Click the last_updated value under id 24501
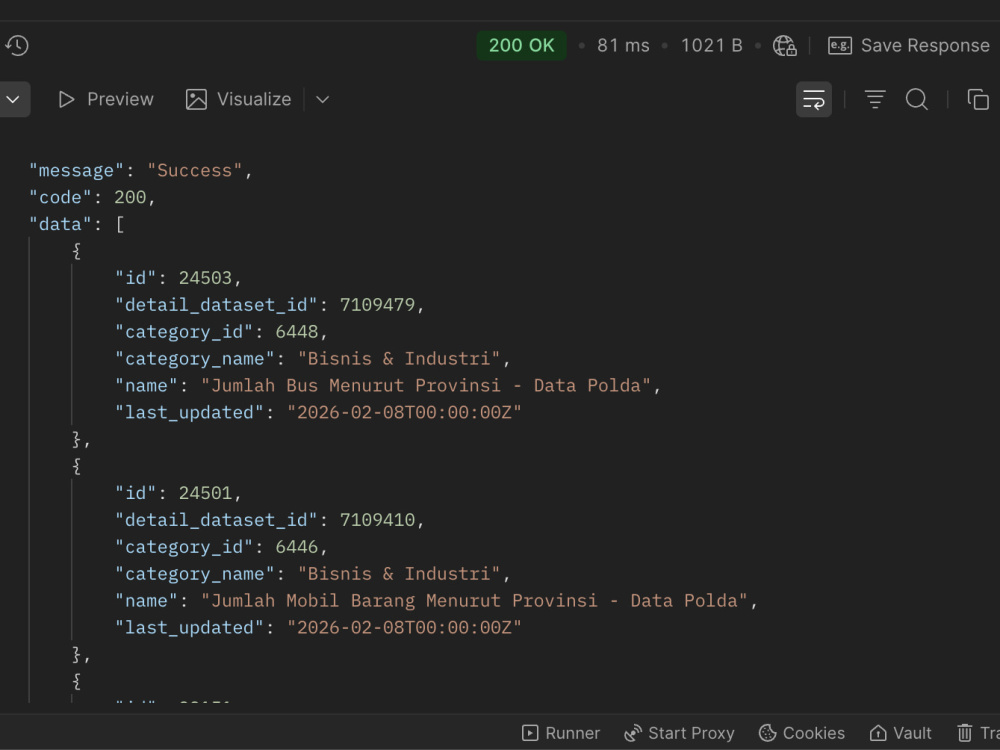 [x=404, y=627]
